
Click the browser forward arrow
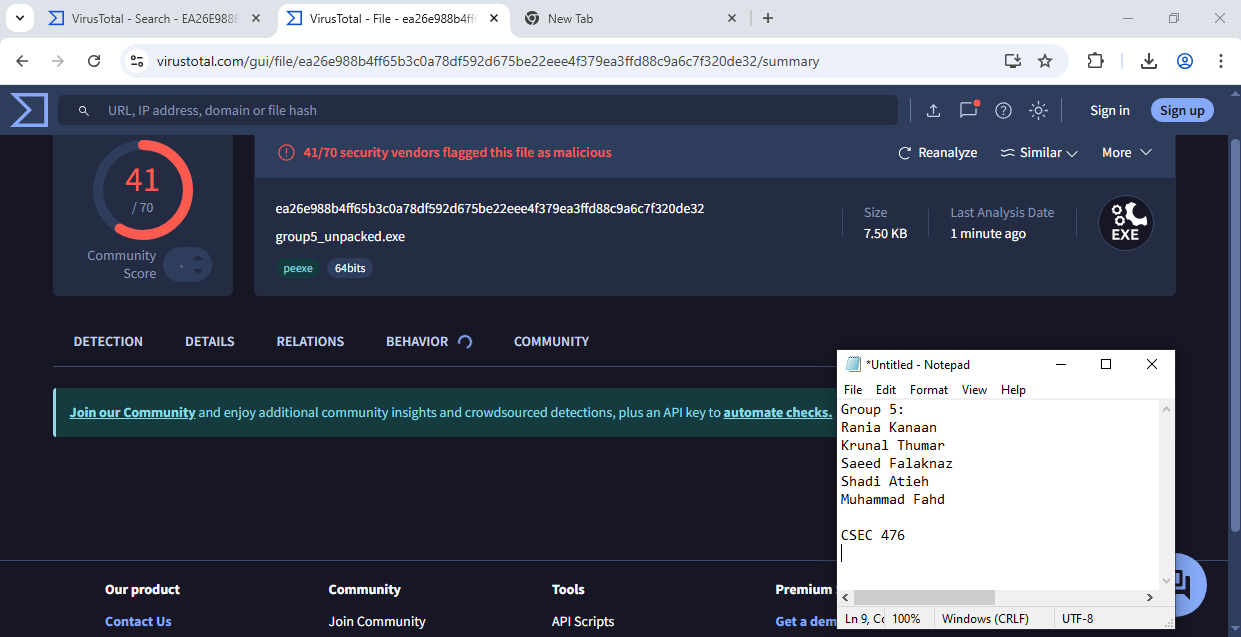58,61
